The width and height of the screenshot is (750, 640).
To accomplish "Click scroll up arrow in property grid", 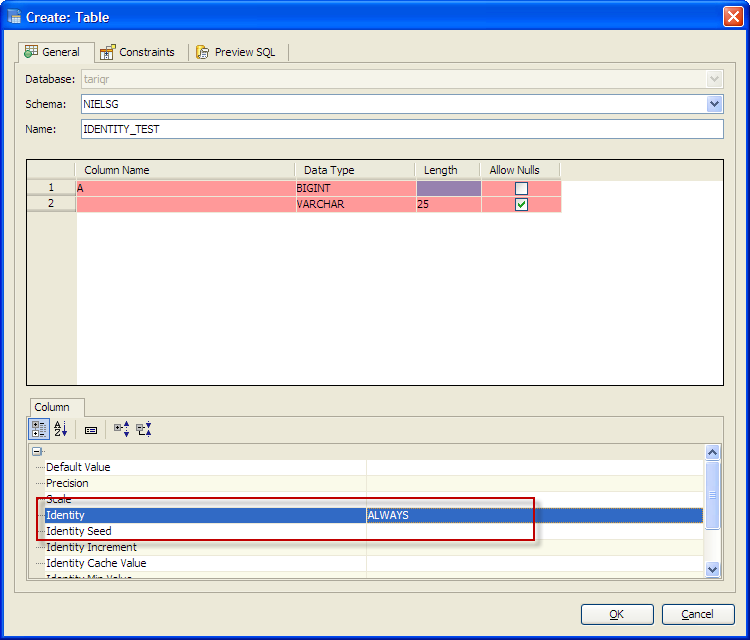I will coord(712,452).
